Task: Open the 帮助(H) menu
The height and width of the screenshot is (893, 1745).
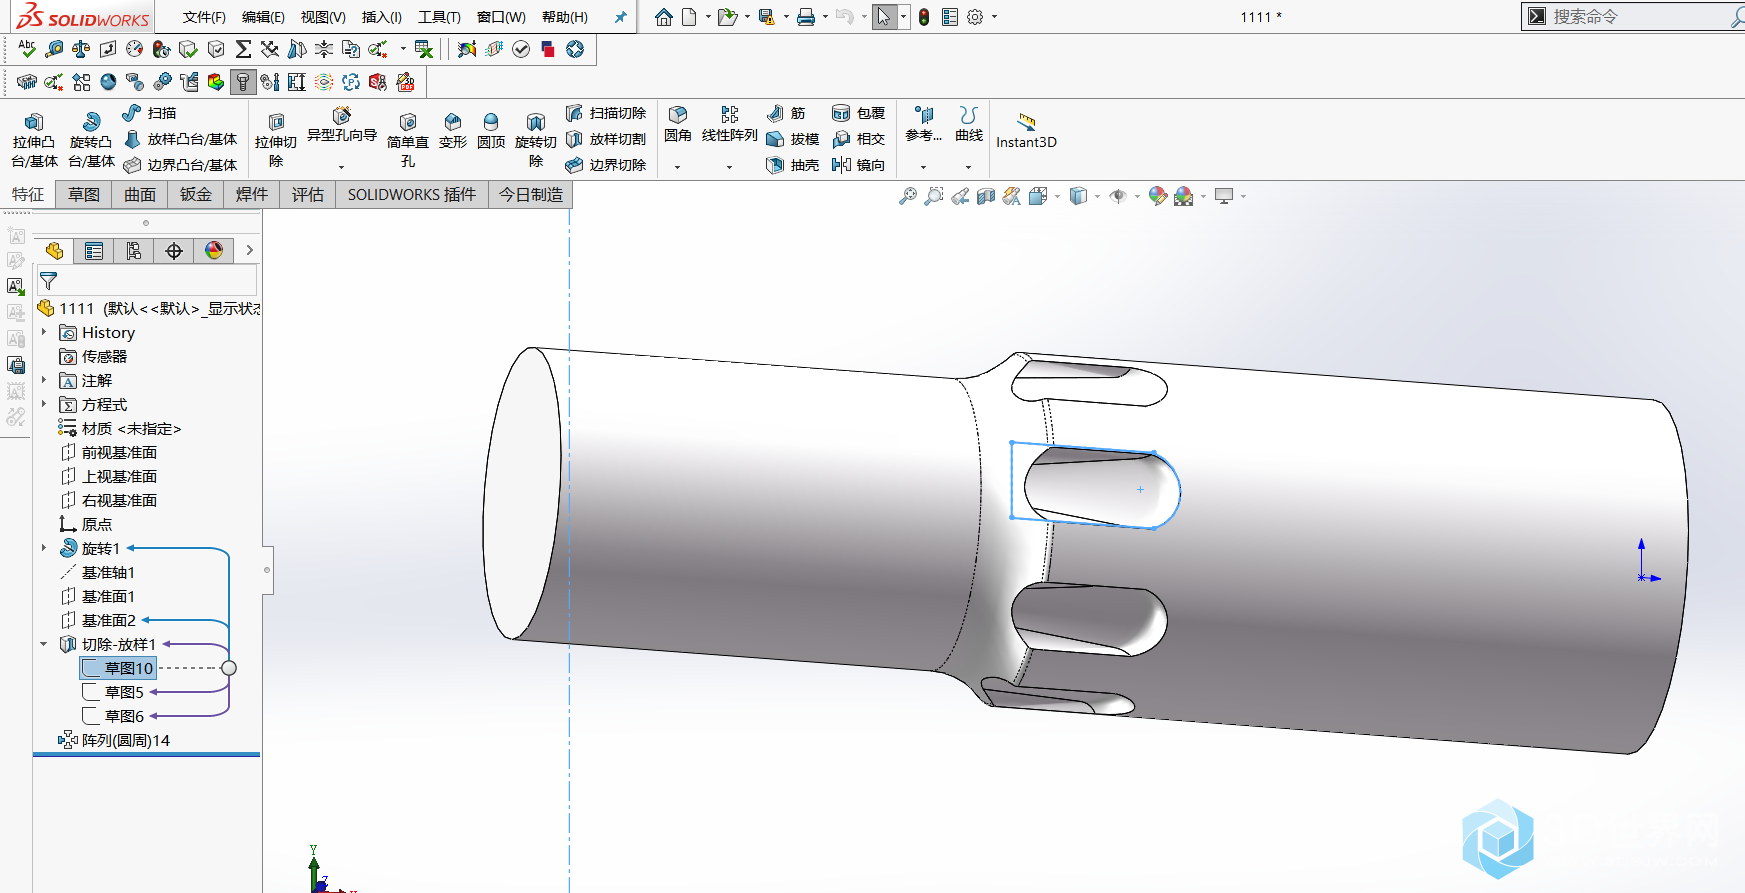Action: [x=565, y=17]
